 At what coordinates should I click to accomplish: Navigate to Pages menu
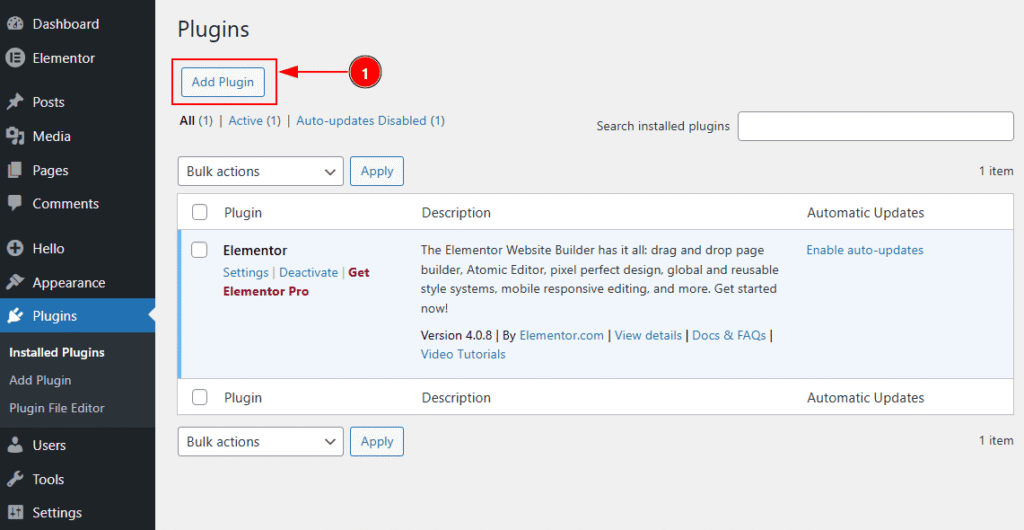coord(50,170)
